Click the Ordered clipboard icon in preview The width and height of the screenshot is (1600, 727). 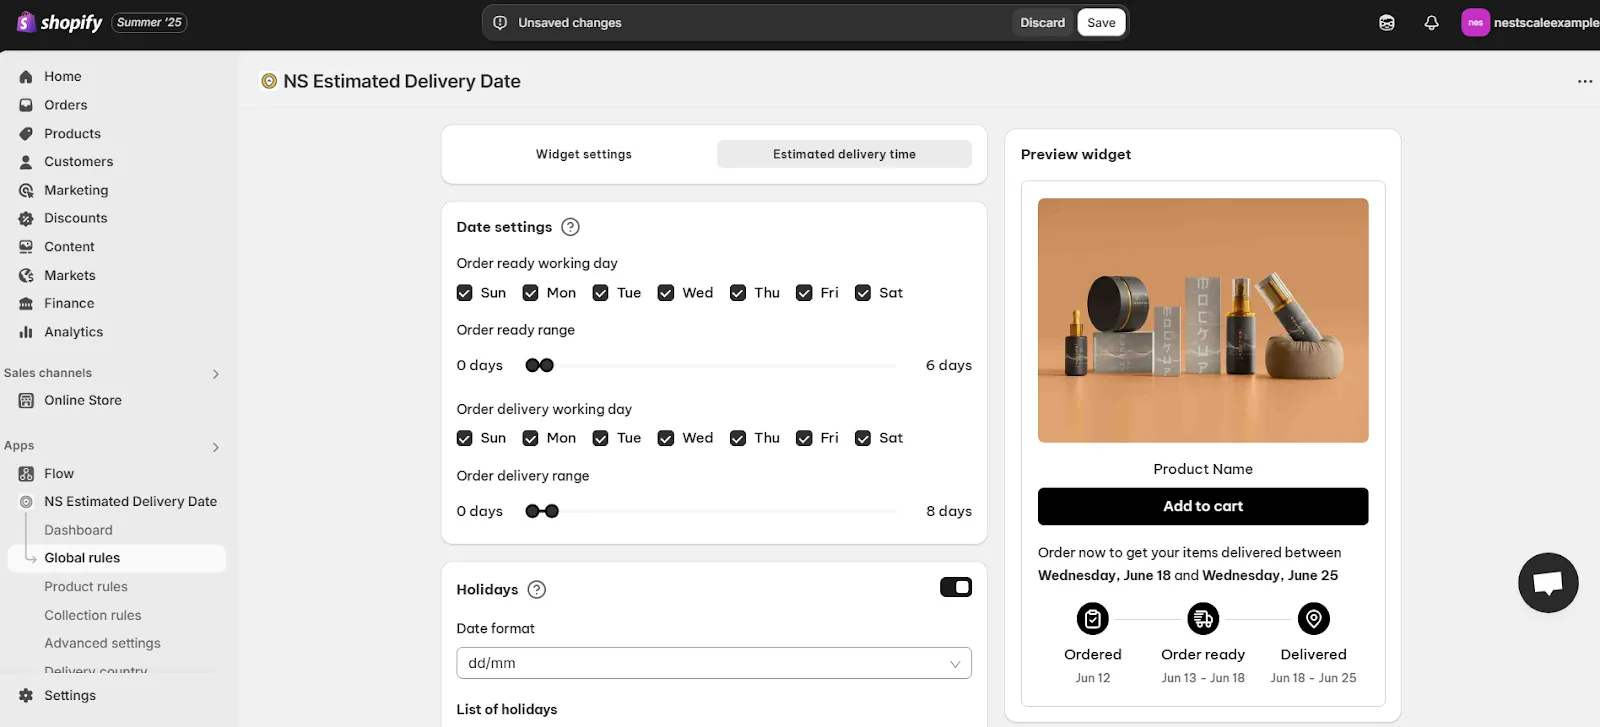pos(1093,619)
